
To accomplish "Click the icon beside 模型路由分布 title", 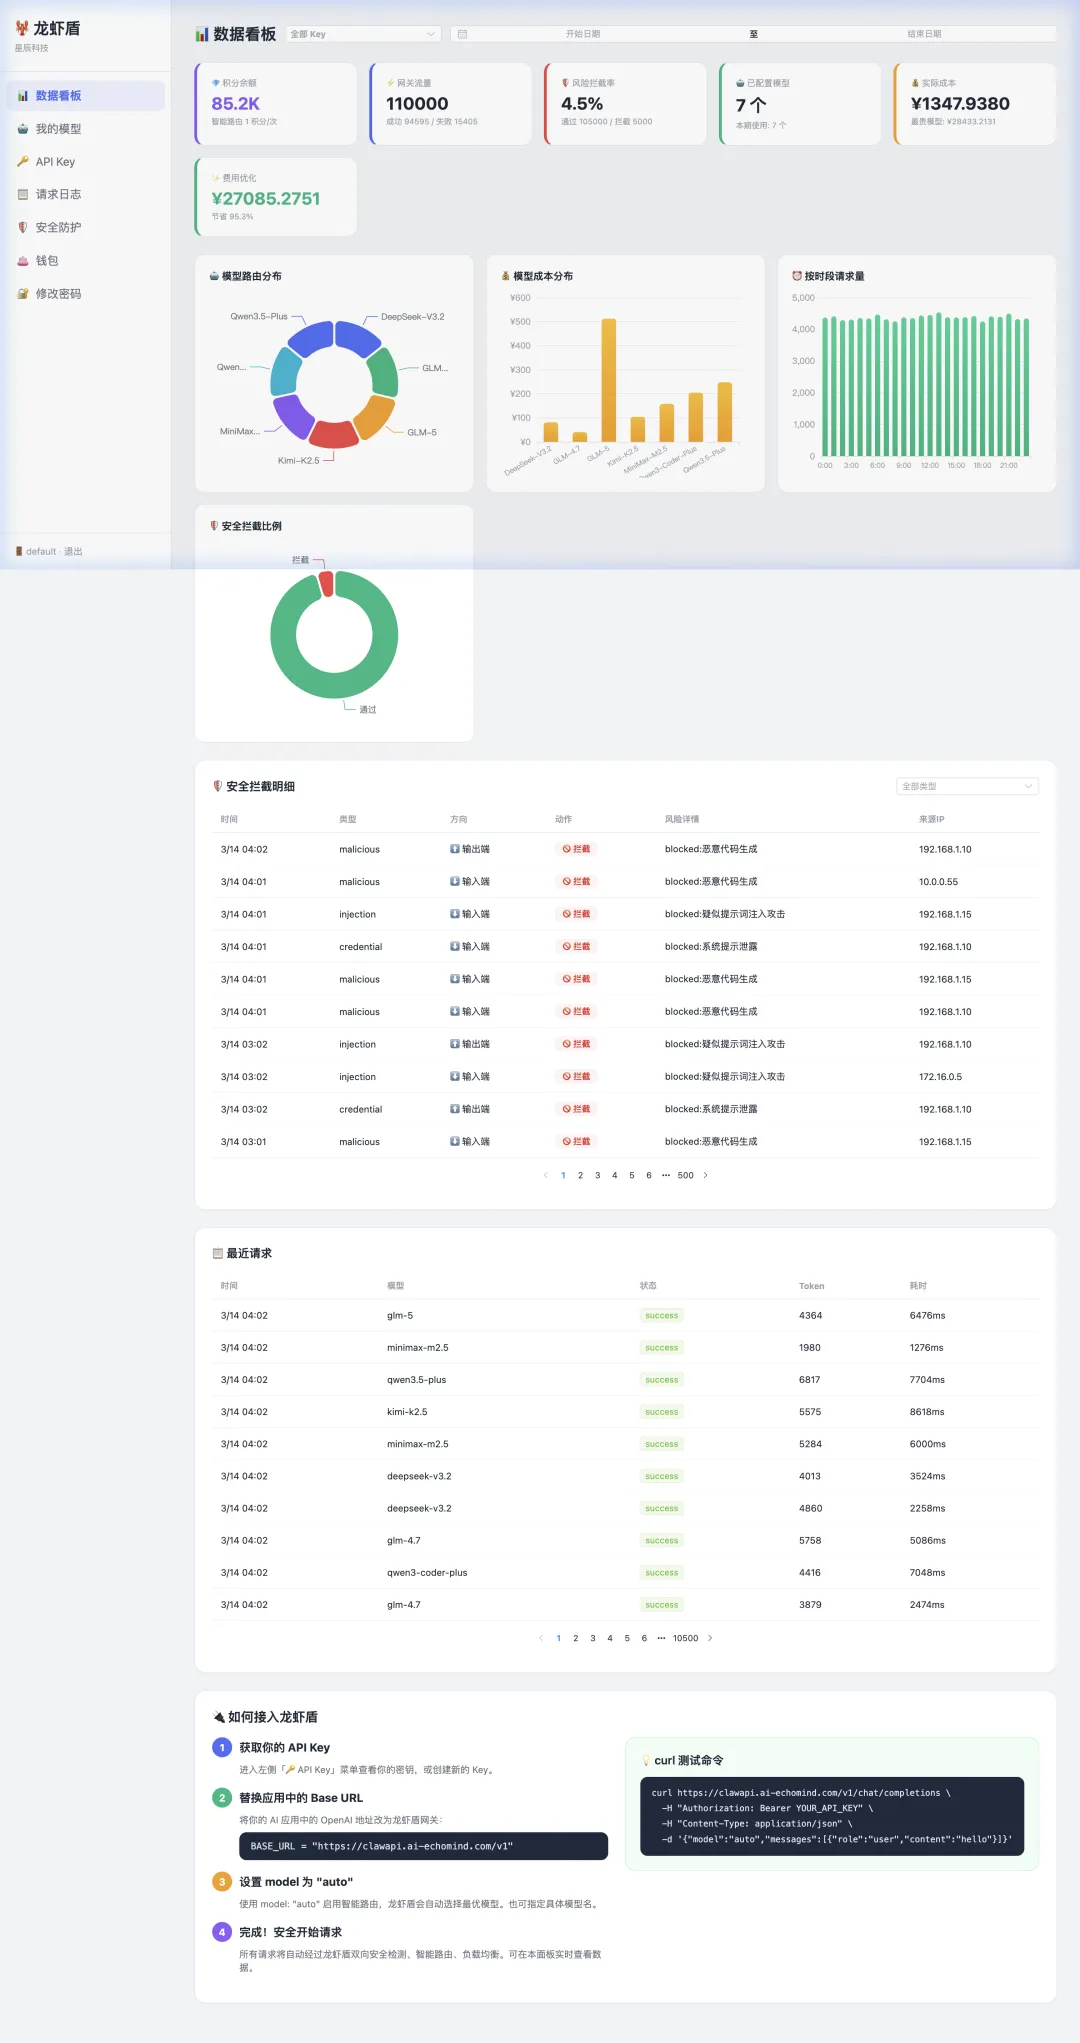I will pos(214,276).
